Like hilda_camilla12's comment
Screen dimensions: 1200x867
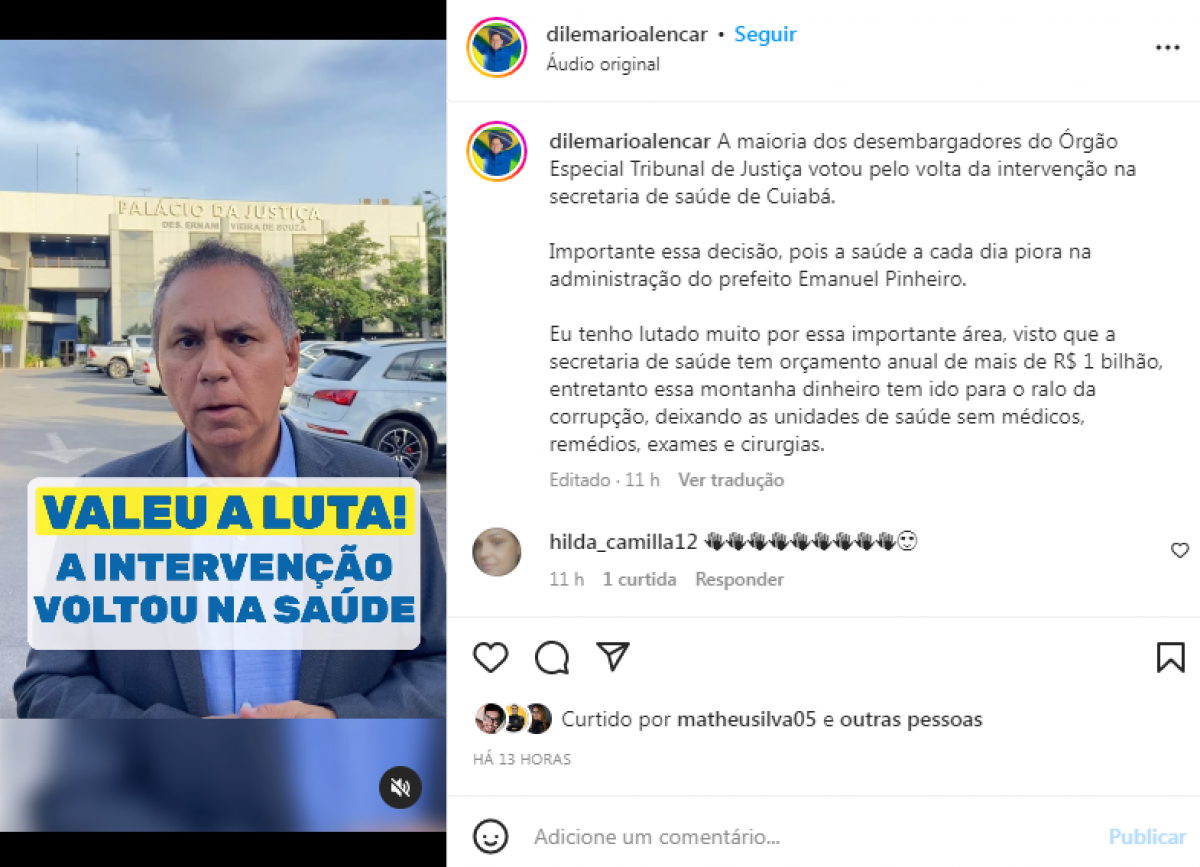1180,550
